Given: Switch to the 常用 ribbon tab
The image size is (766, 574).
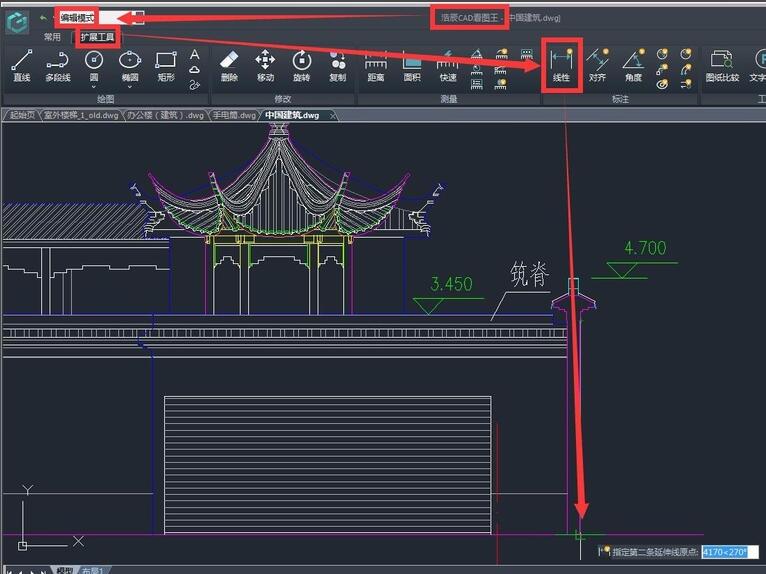Looking at the screenshot, I should click(52, 38).
